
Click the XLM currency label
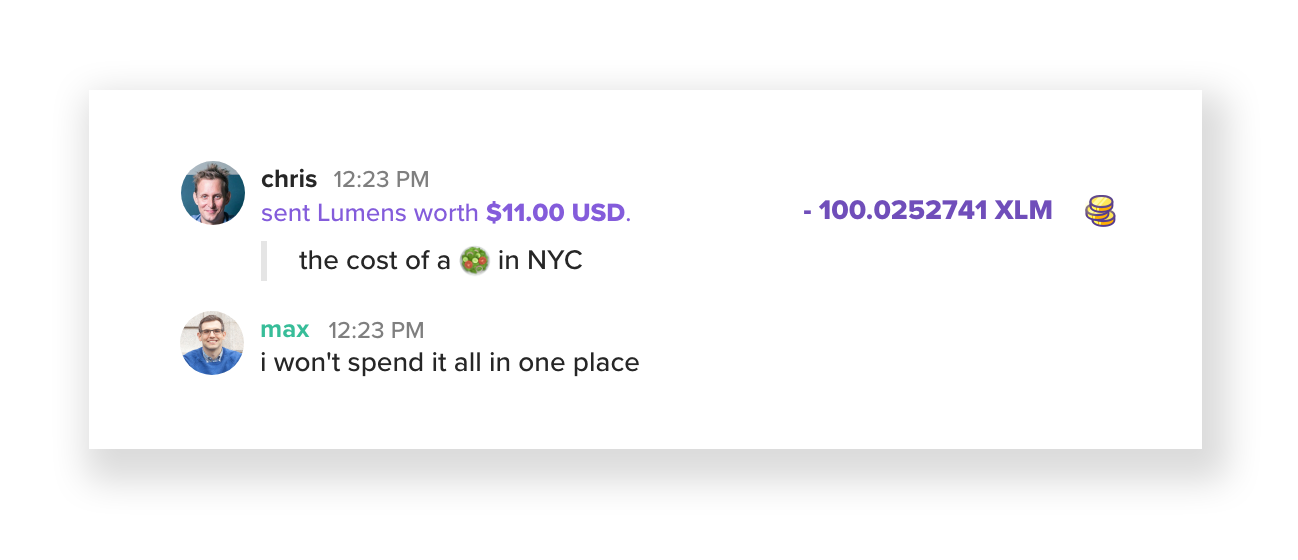pyautogui.click(x=1023, y=211)
